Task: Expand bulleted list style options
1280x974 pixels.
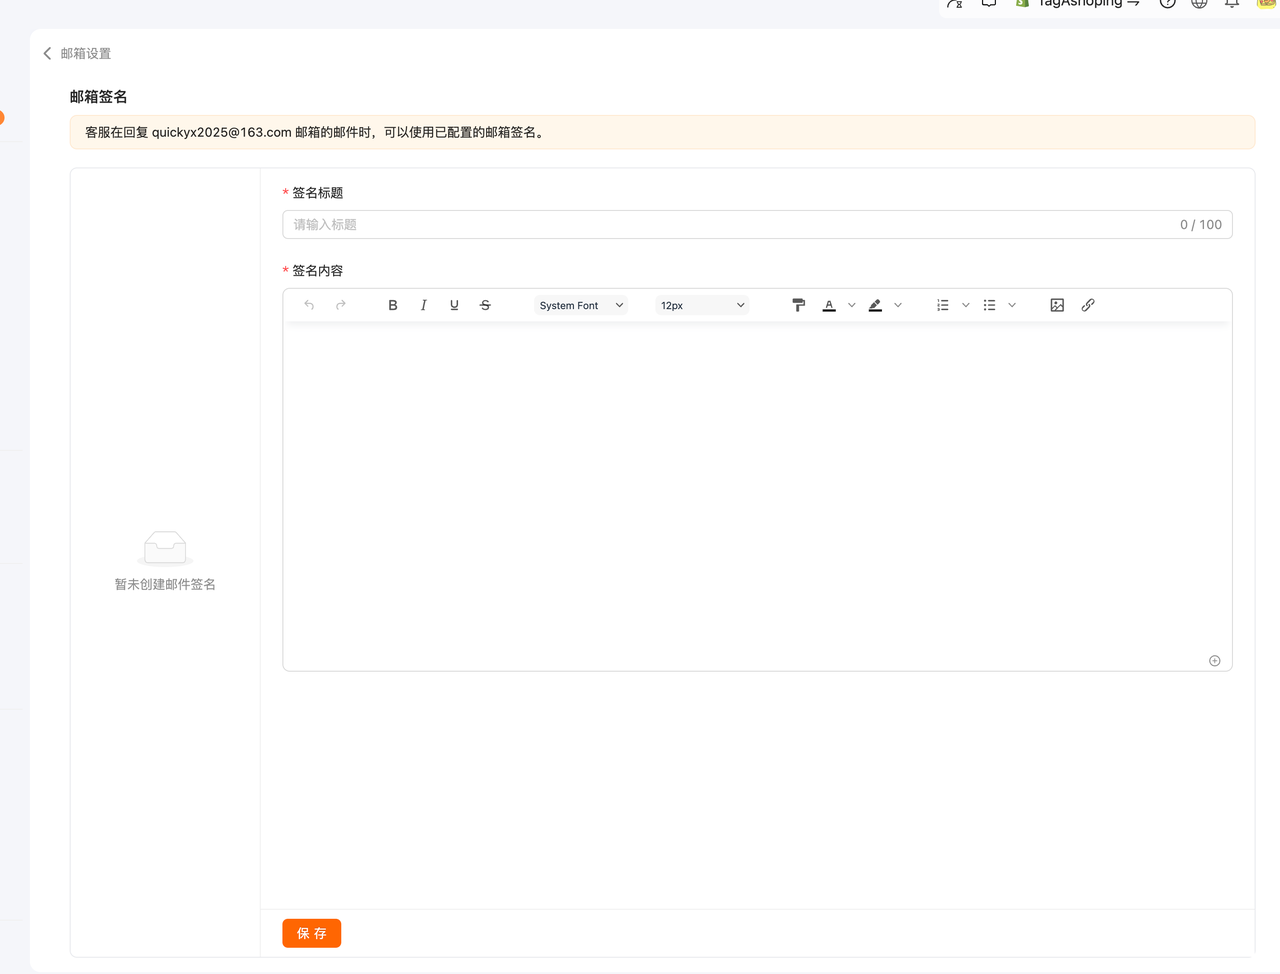Action: [x=1012, y=305]
